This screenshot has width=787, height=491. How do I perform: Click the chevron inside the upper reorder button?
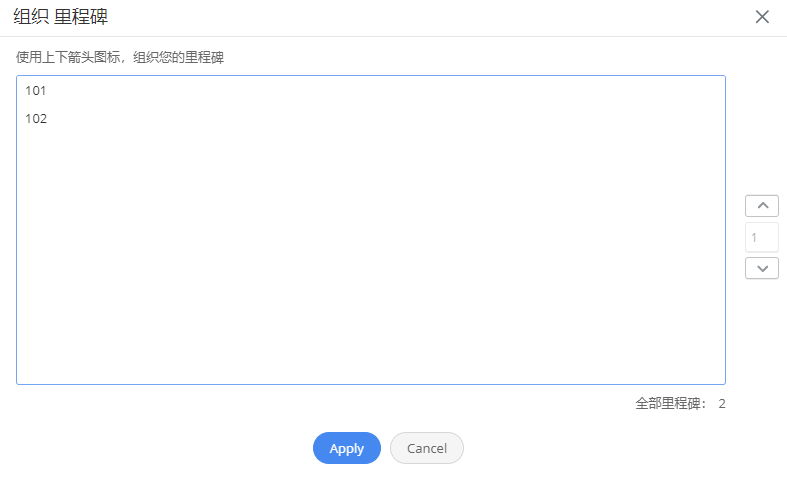coord(762,205)
